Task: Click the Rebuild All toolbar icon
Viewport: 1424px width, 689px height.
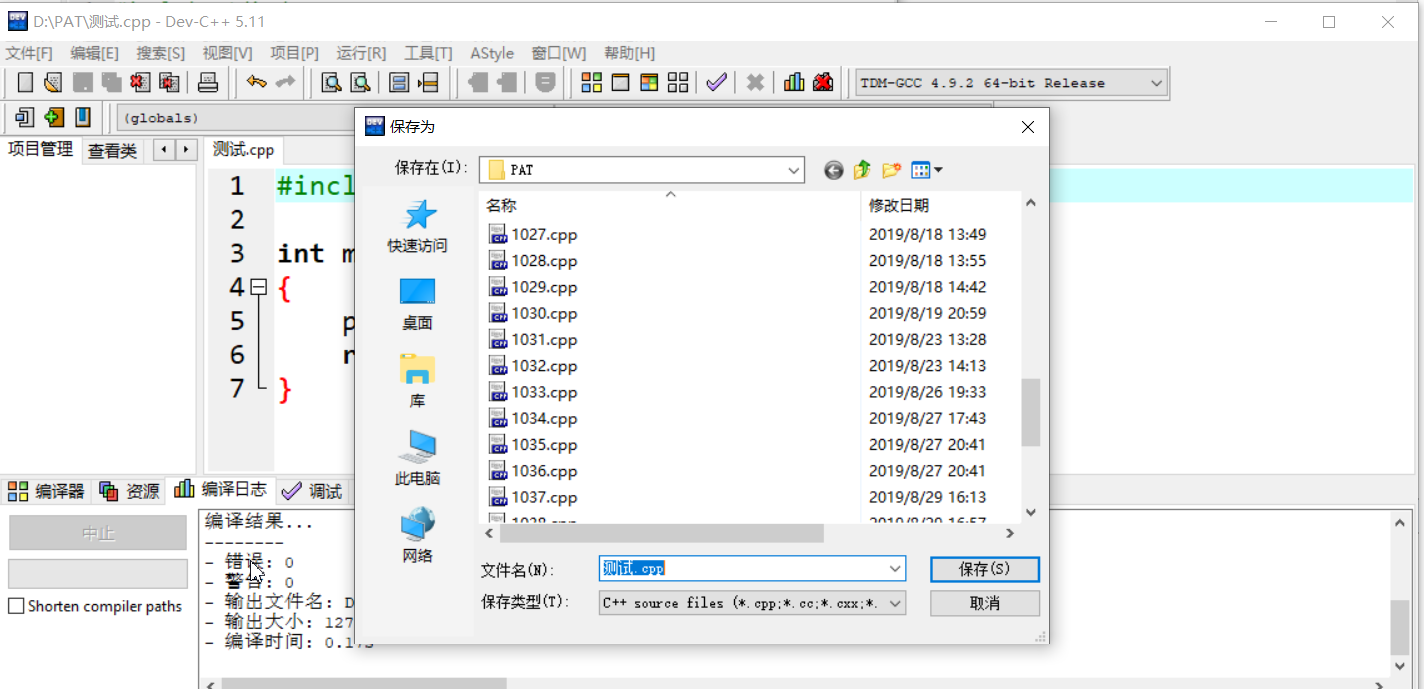Action: (678, 82)
